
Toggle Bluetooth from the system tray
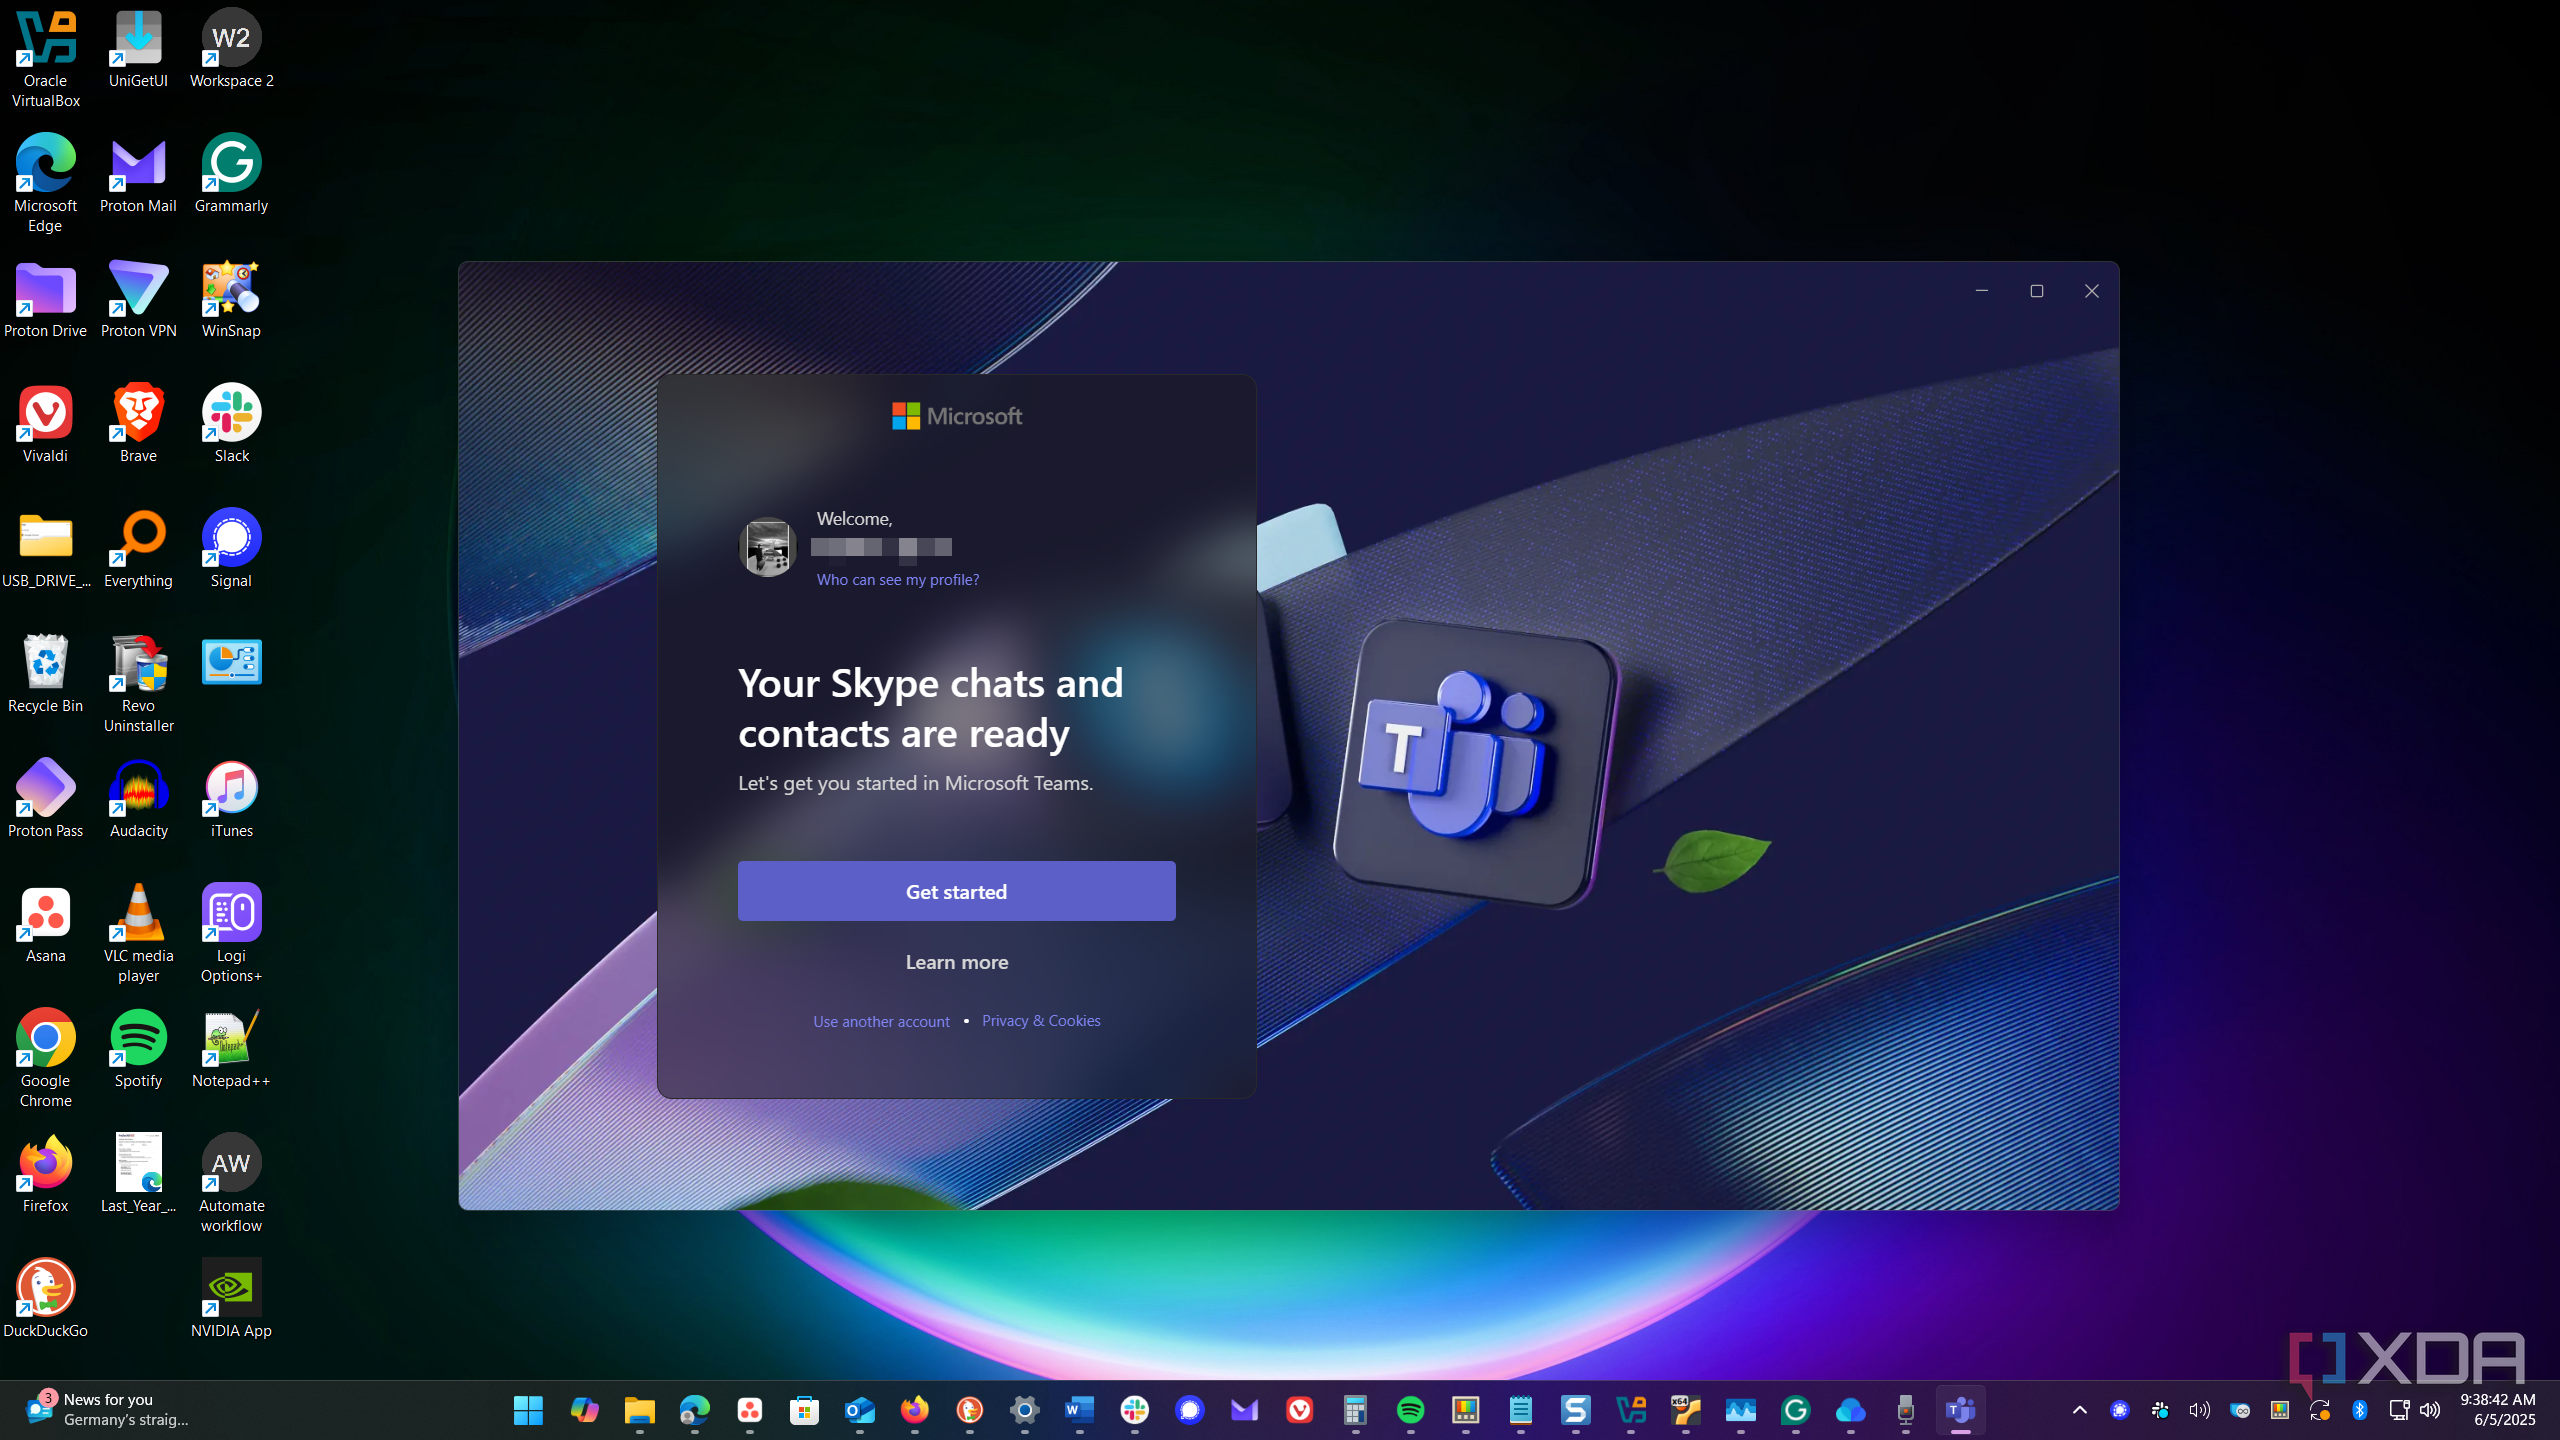(2361, 1410)
